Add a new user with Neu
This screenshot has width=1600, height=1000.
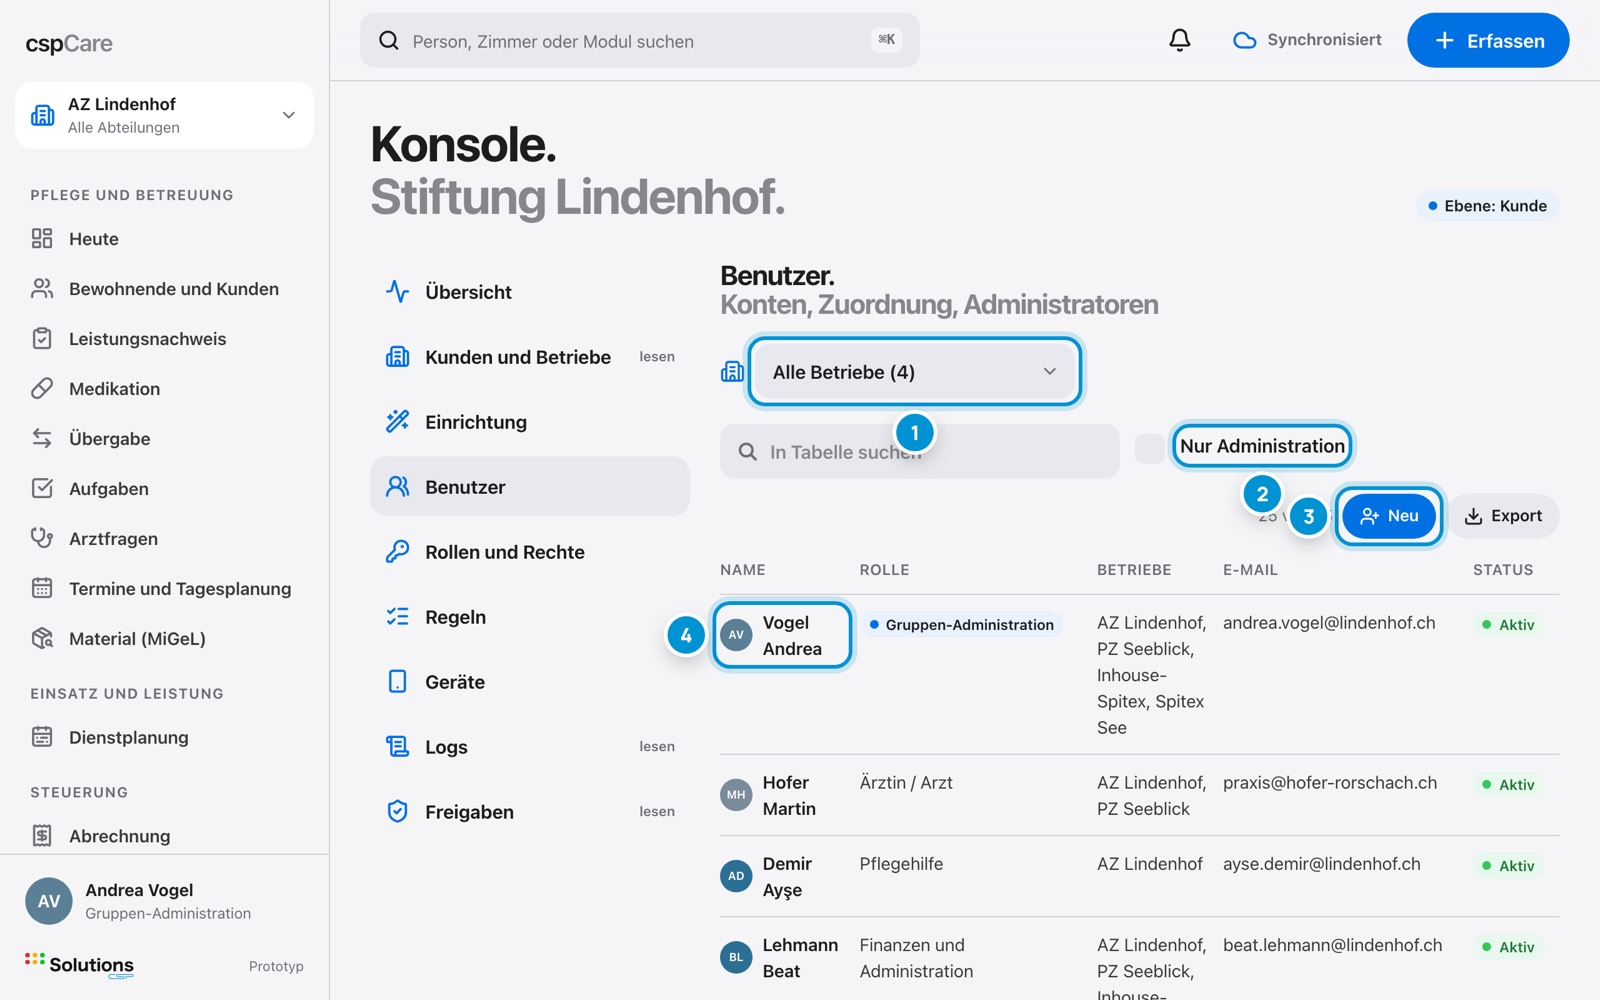1389,516
